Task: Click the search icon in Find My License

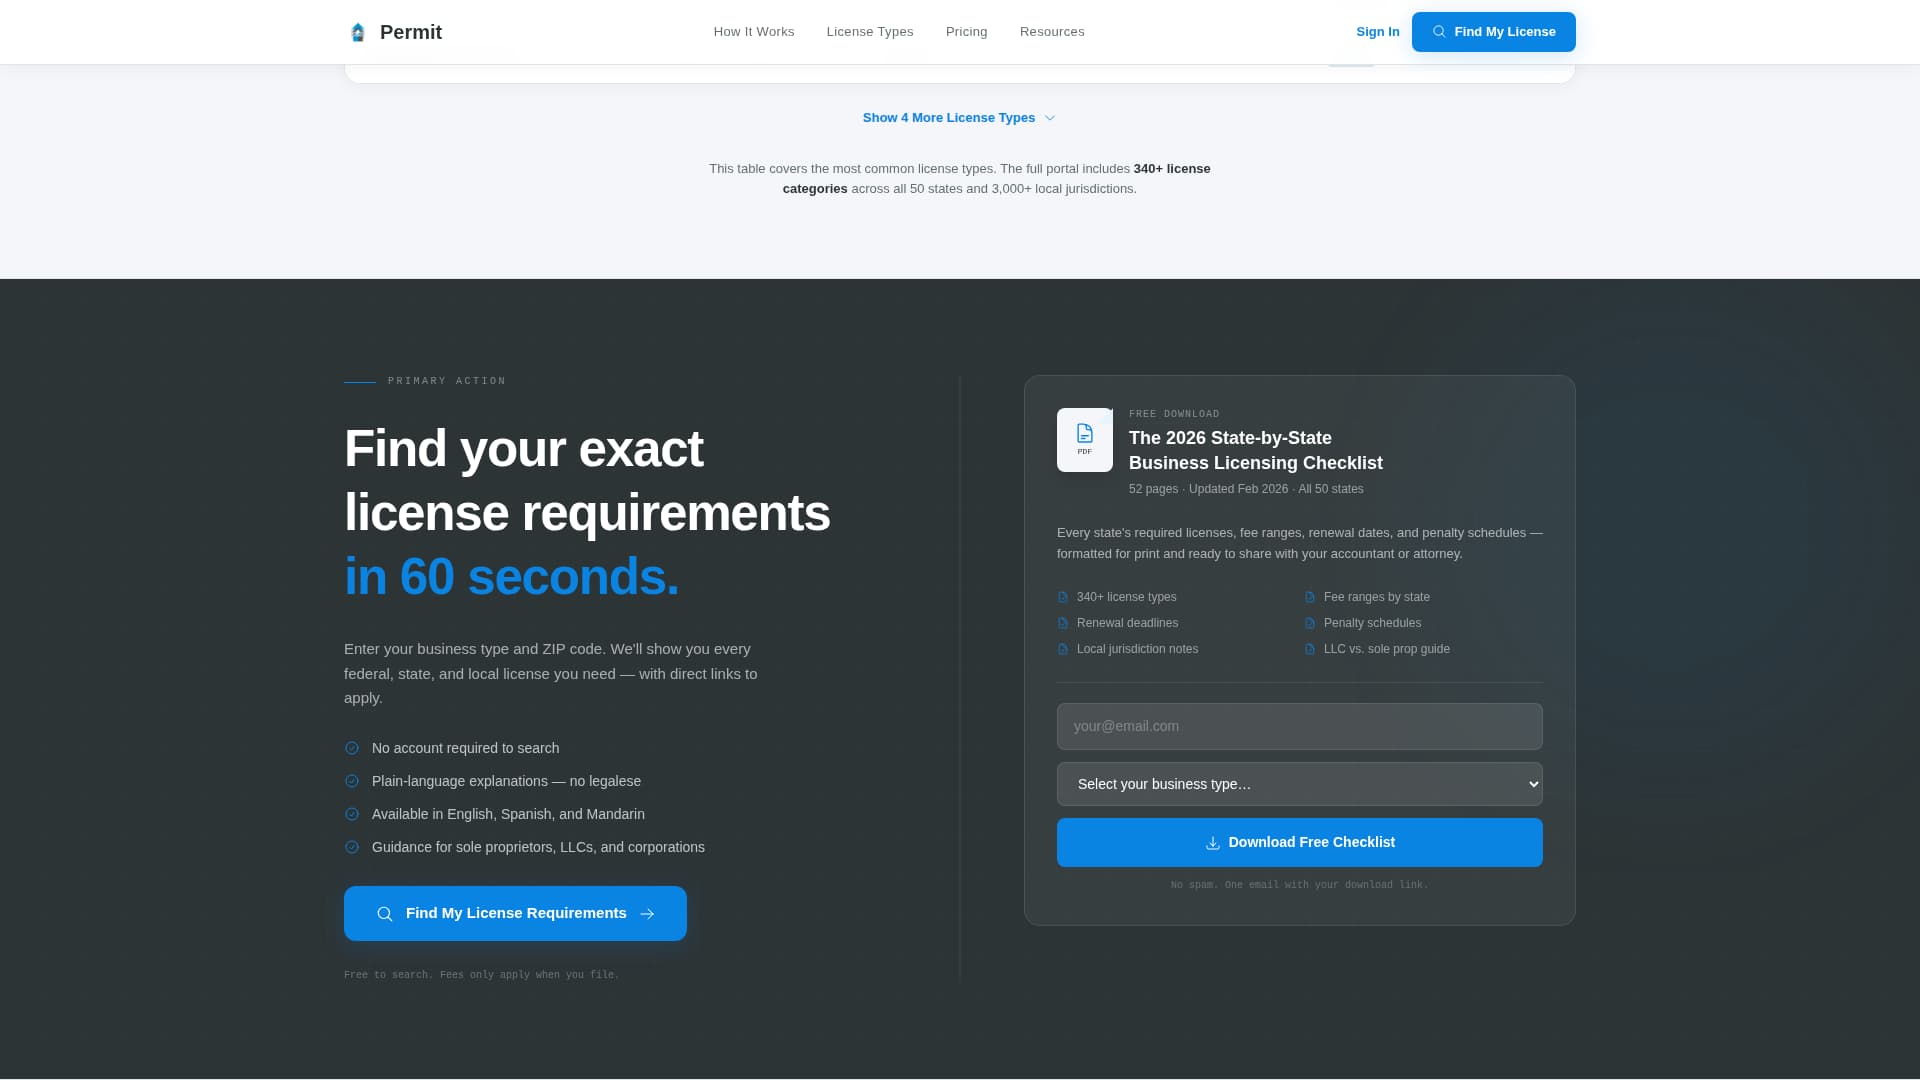Action: tap(1439, 32)
